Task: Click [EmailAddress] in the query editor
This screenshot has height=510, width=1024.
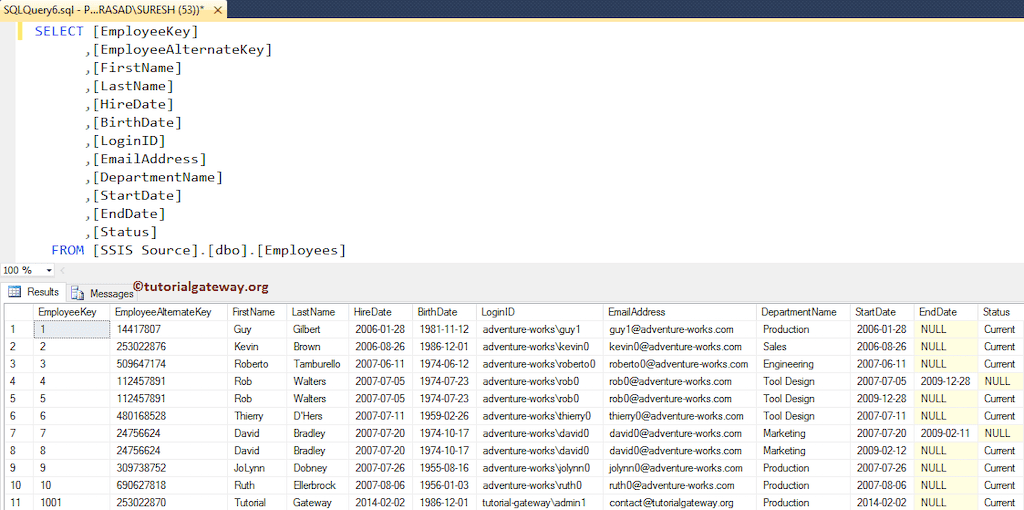Action: tap(150, 159)
